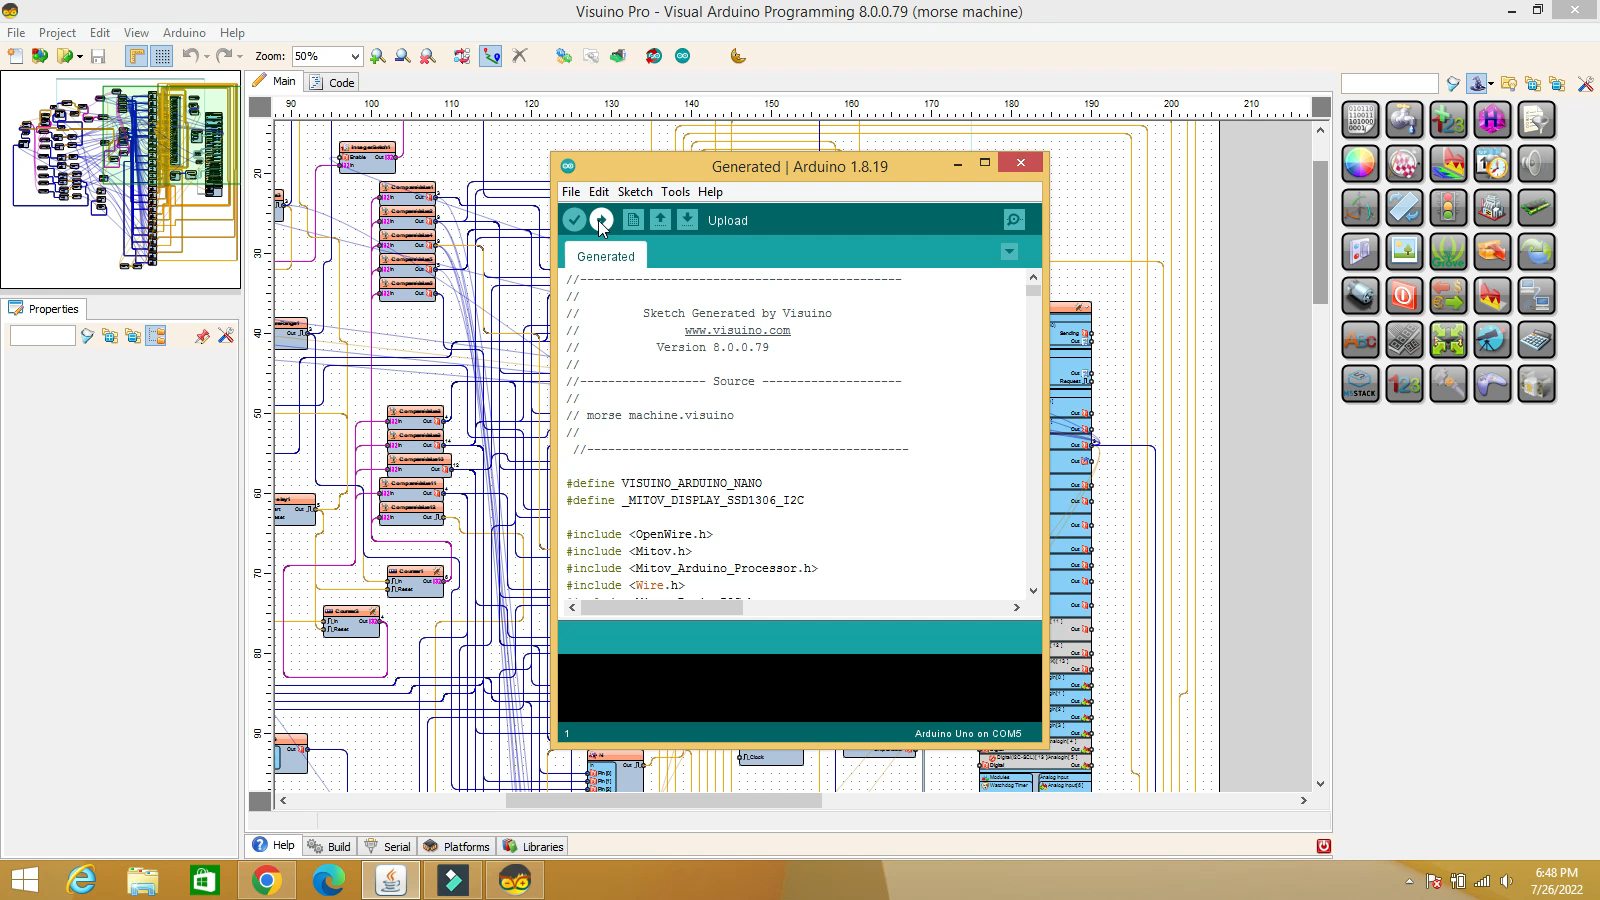Click the Properties filter input field
This screenshot has height=900, width=1600.
(x=42, y=336)
